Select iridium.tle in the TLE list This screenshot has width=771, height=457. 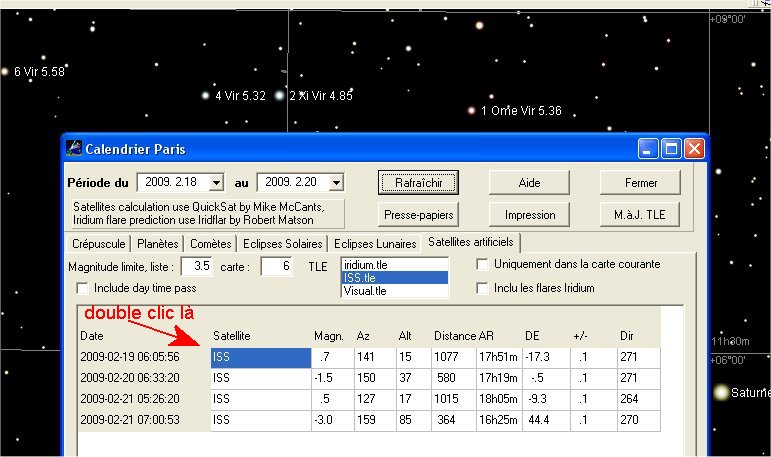point(394,265)
